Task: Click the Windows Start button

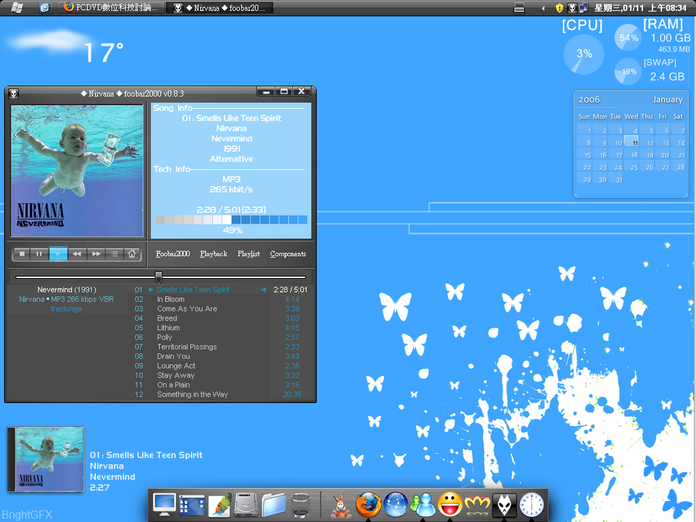Action: coord(16,8)
